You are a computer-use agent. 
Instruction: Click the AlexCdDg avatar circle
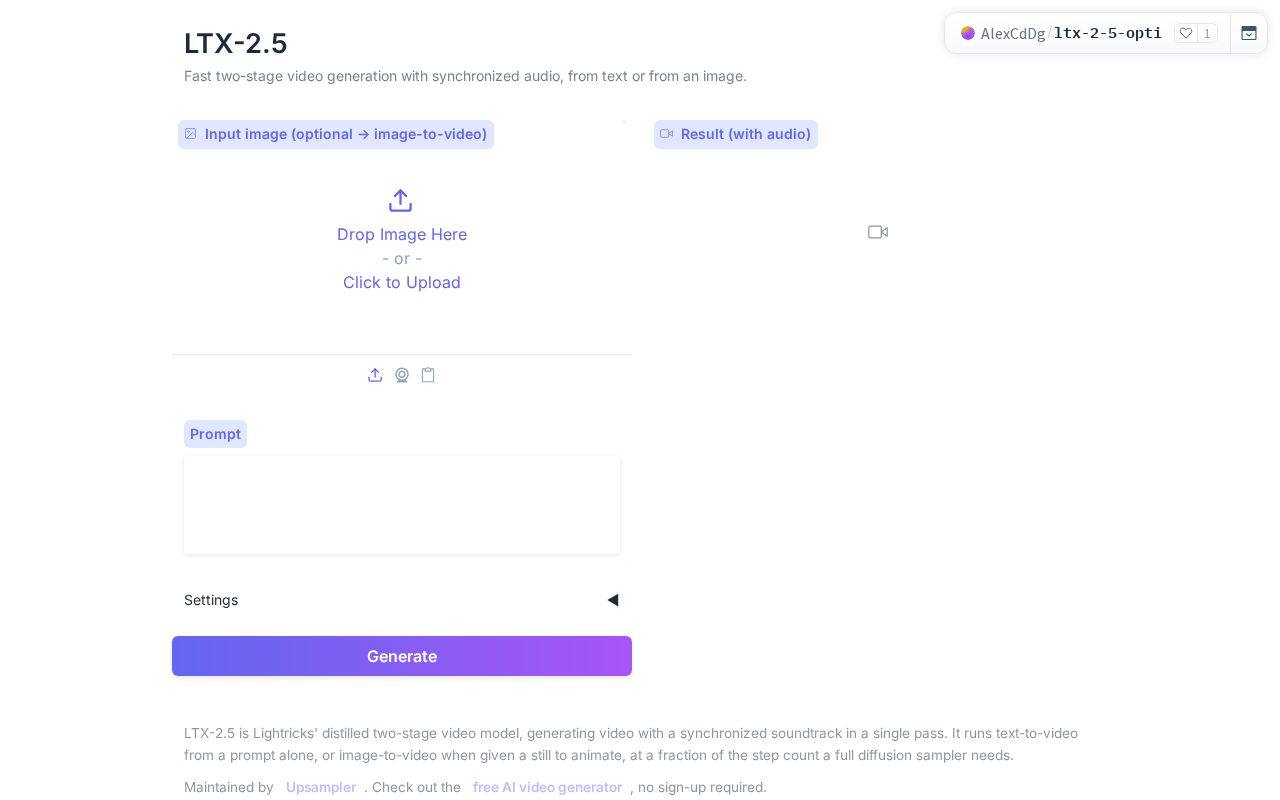pyautogui.click(x=968, y=33)
